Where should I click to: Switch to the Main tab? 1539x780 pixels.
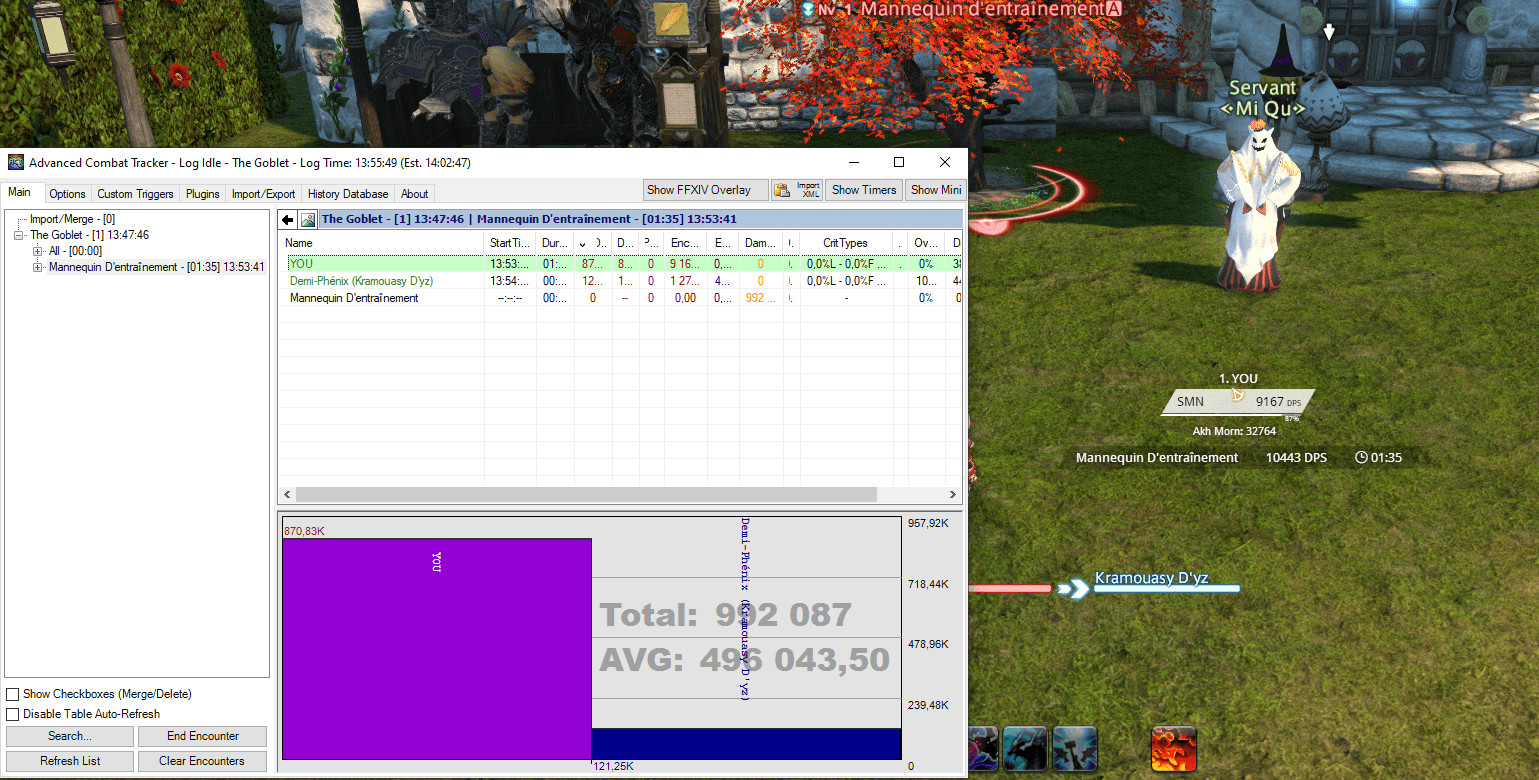pyautogui.click(x=20, y=192)
